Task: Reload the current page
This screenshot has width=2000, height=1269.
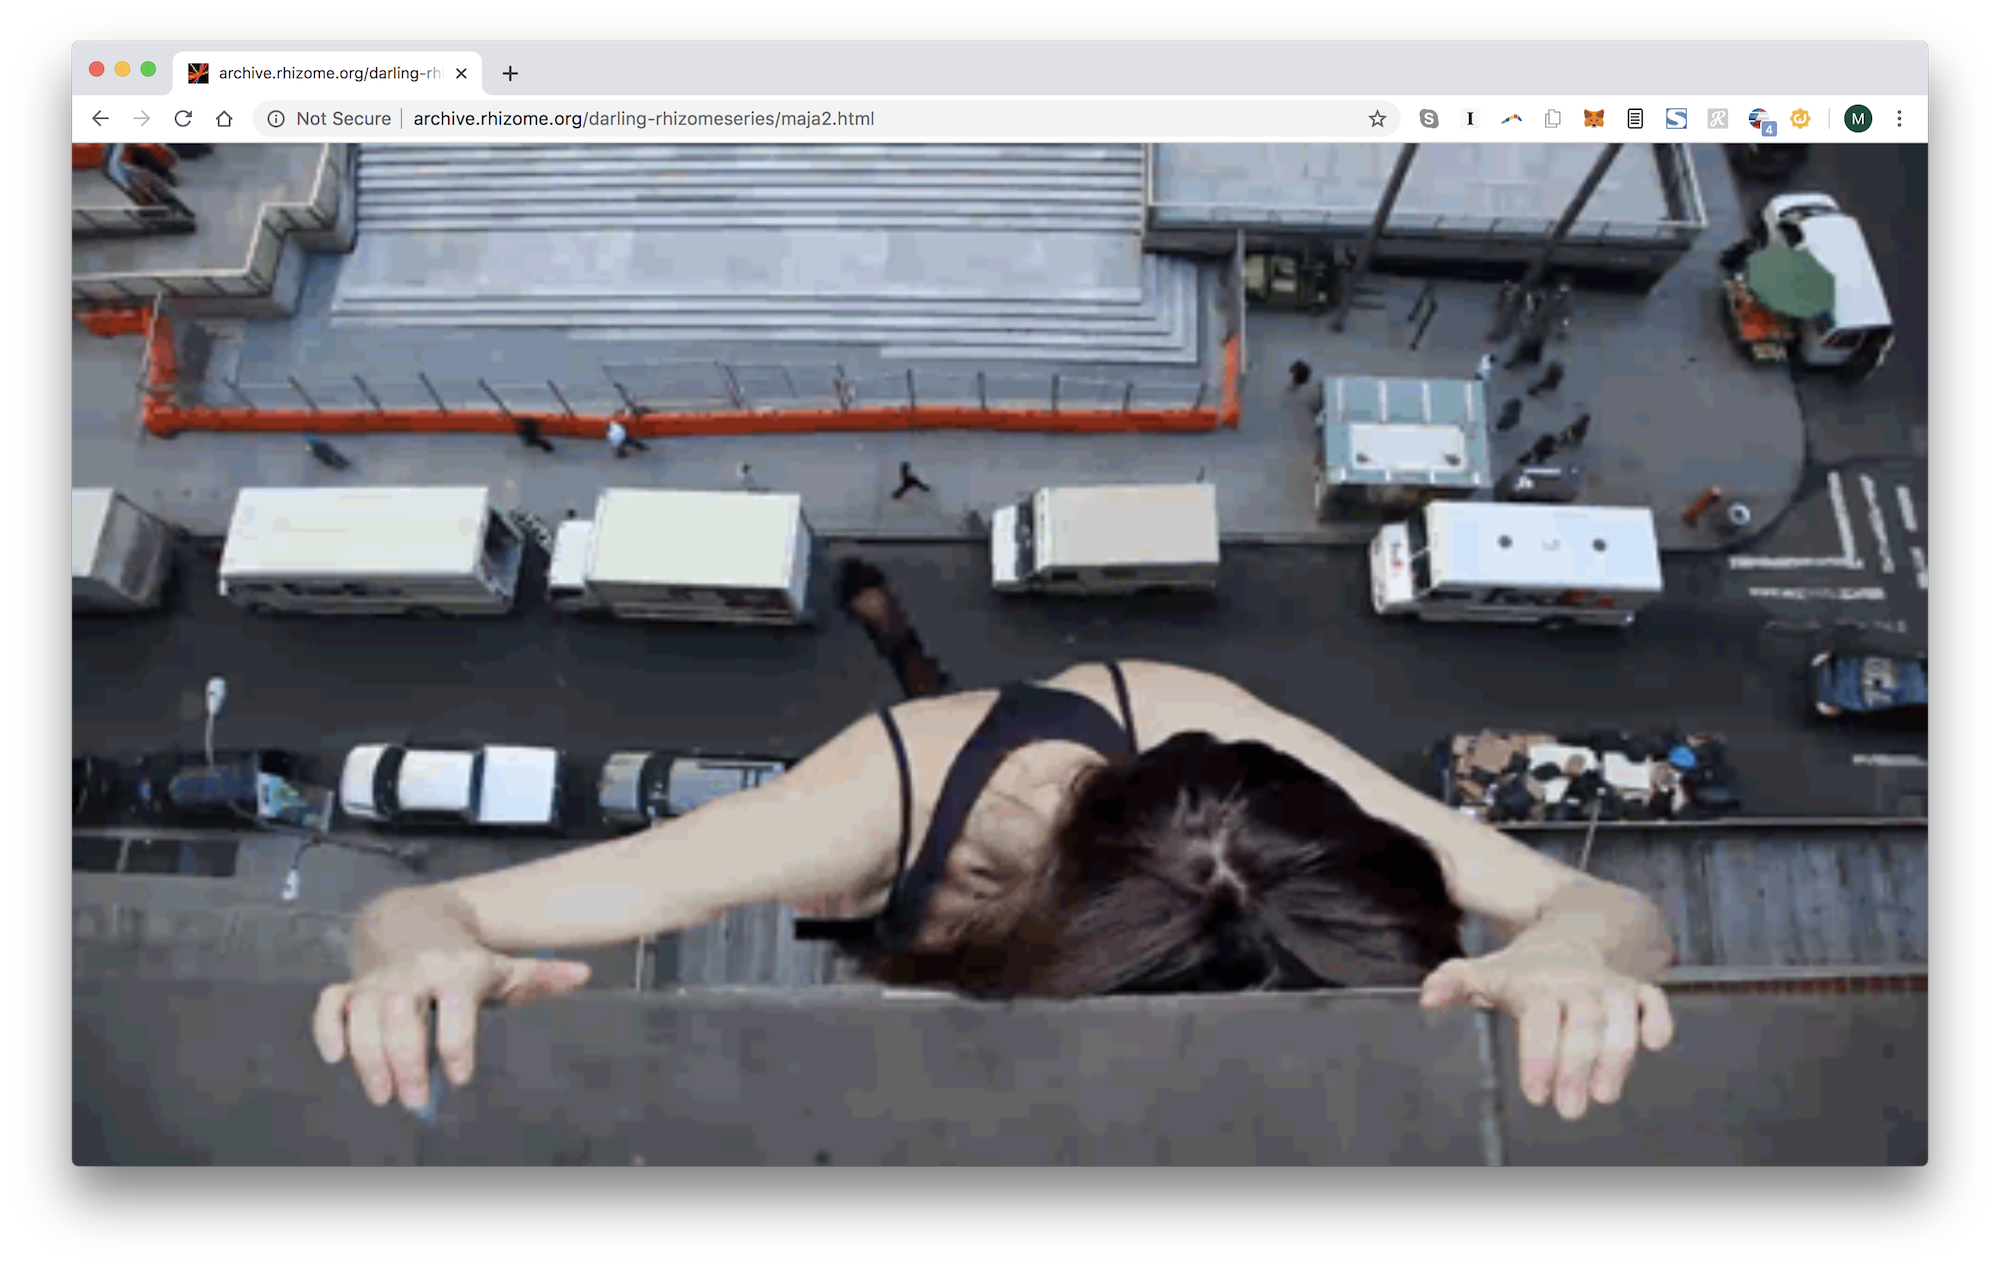Action: click(x=183, y=119)
